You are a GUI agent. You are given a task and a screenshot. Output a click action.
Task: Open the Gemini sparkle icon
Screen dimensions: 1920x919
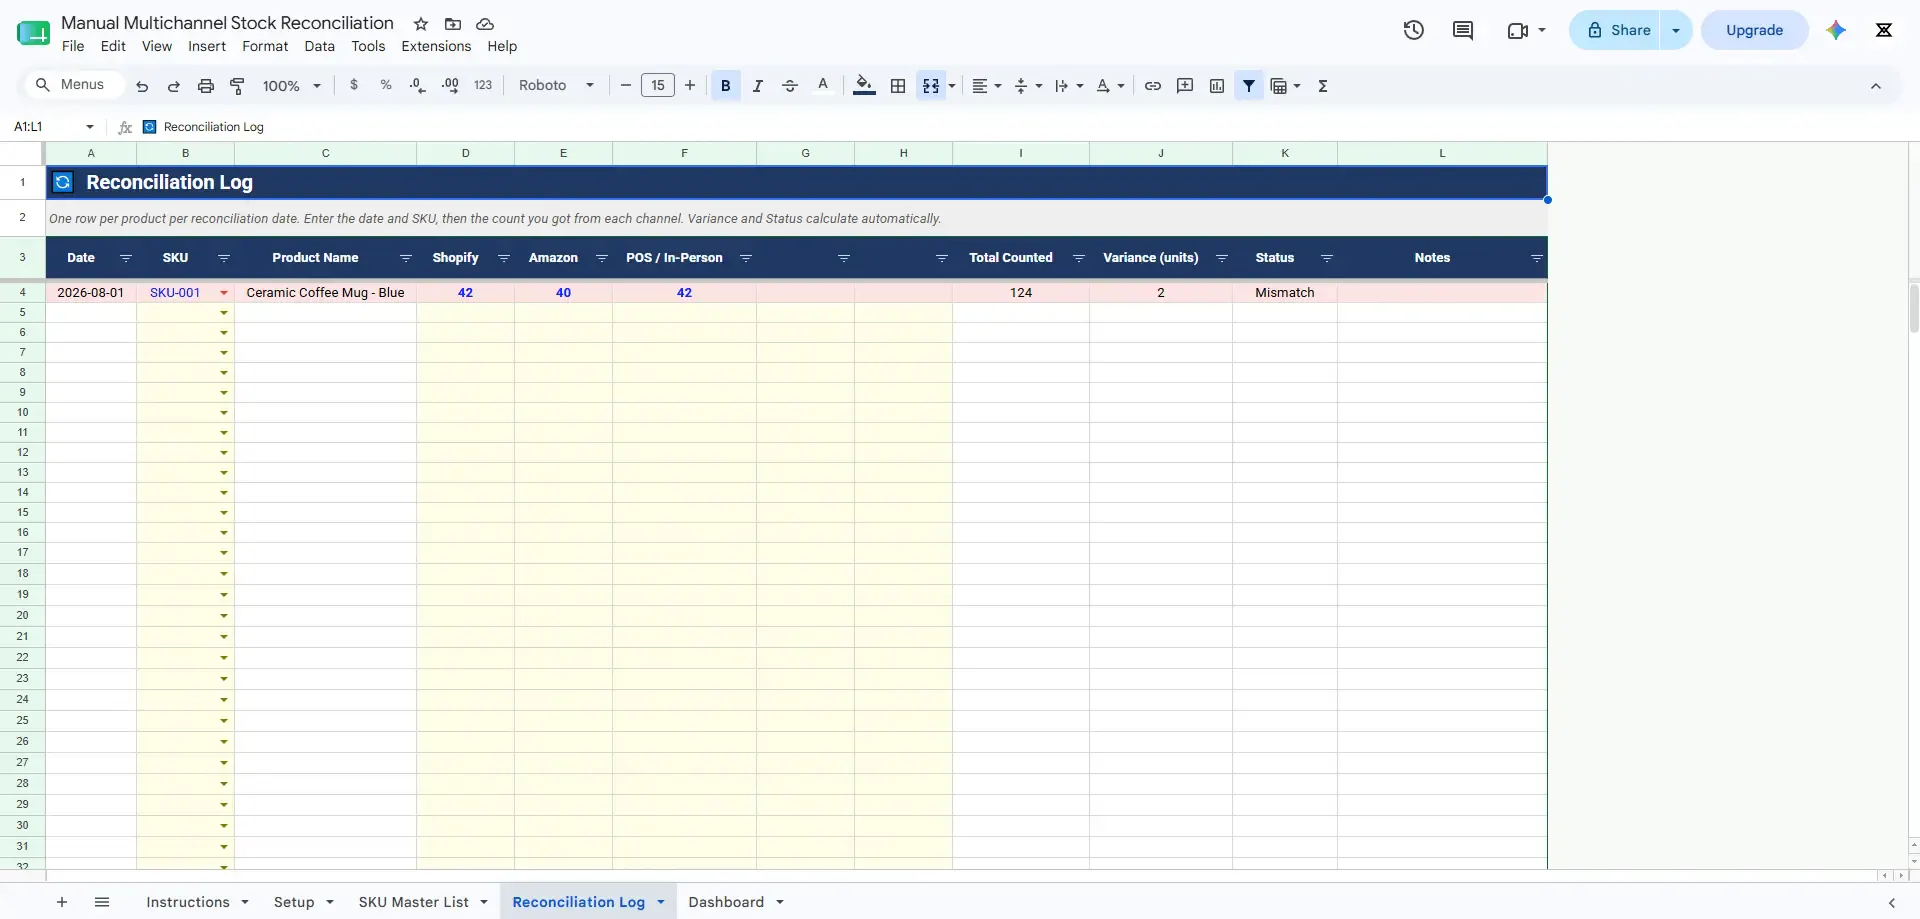(x=1836, y=30)
